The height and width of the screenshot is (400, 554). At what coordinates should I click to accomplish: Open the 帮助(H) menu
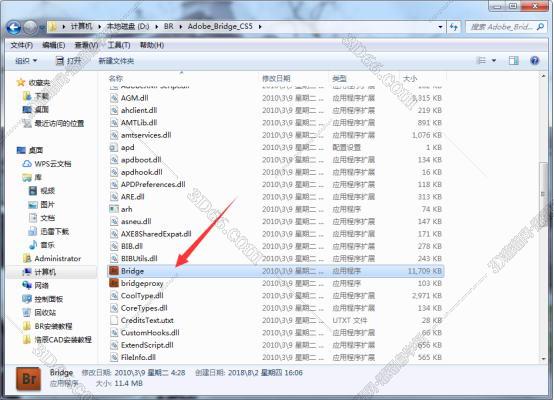pos(152,45)
